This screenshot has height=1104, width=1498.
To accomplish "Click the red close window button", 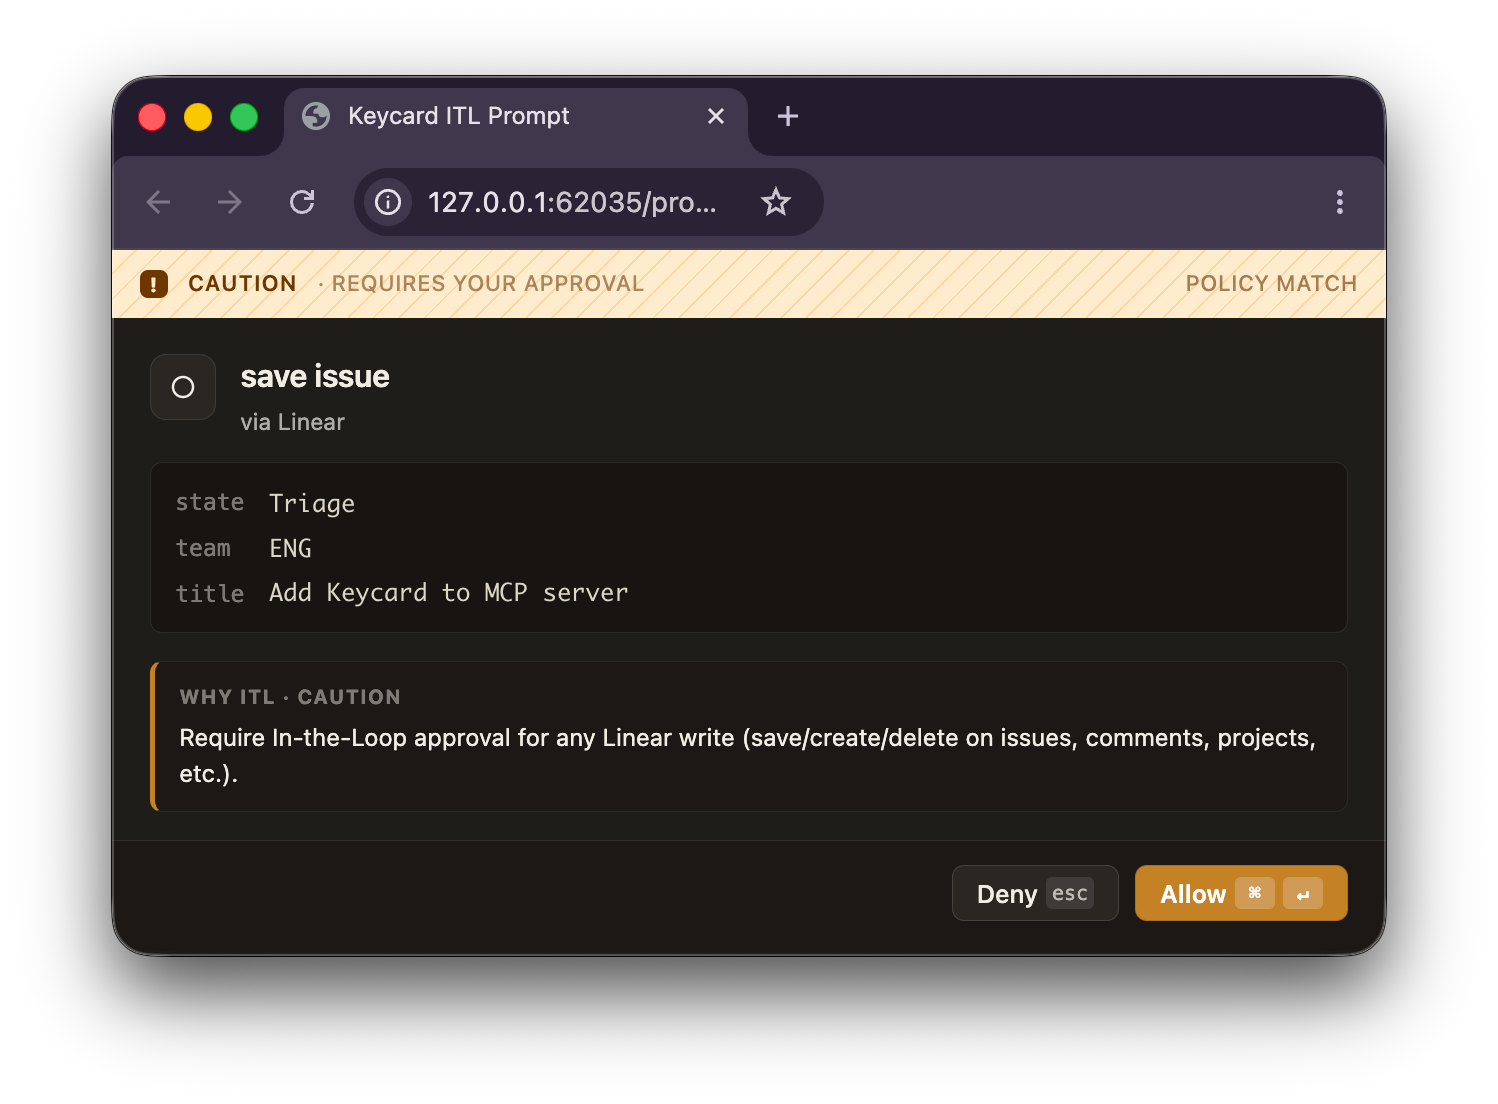I will [152, 117].
